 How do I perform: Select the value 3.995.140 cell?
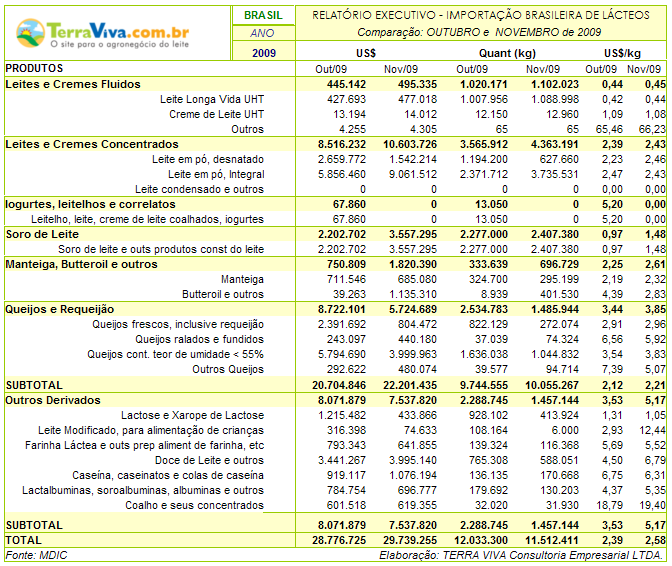pyautogui.click(x=413, y=460)
